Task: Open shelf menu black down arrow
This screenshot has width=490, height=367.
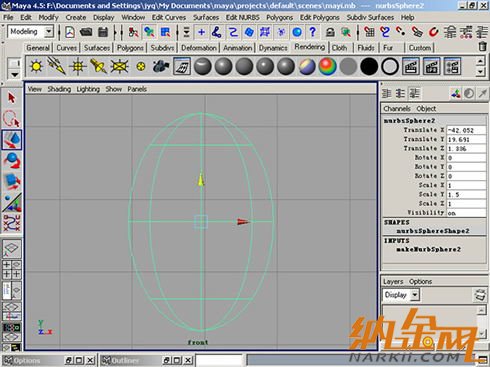Action: 14,74
